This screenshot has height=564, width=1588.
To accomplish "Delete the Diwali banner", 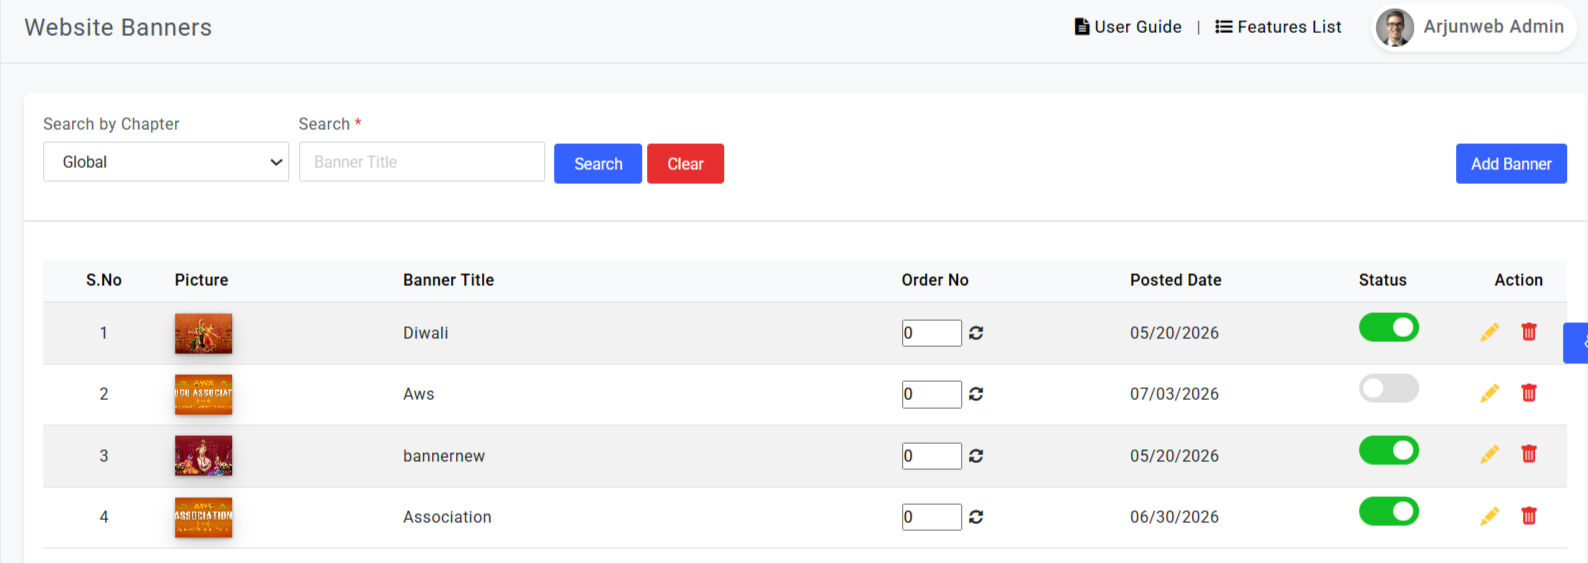I will pyautogui.click(x=1529, y=332).
